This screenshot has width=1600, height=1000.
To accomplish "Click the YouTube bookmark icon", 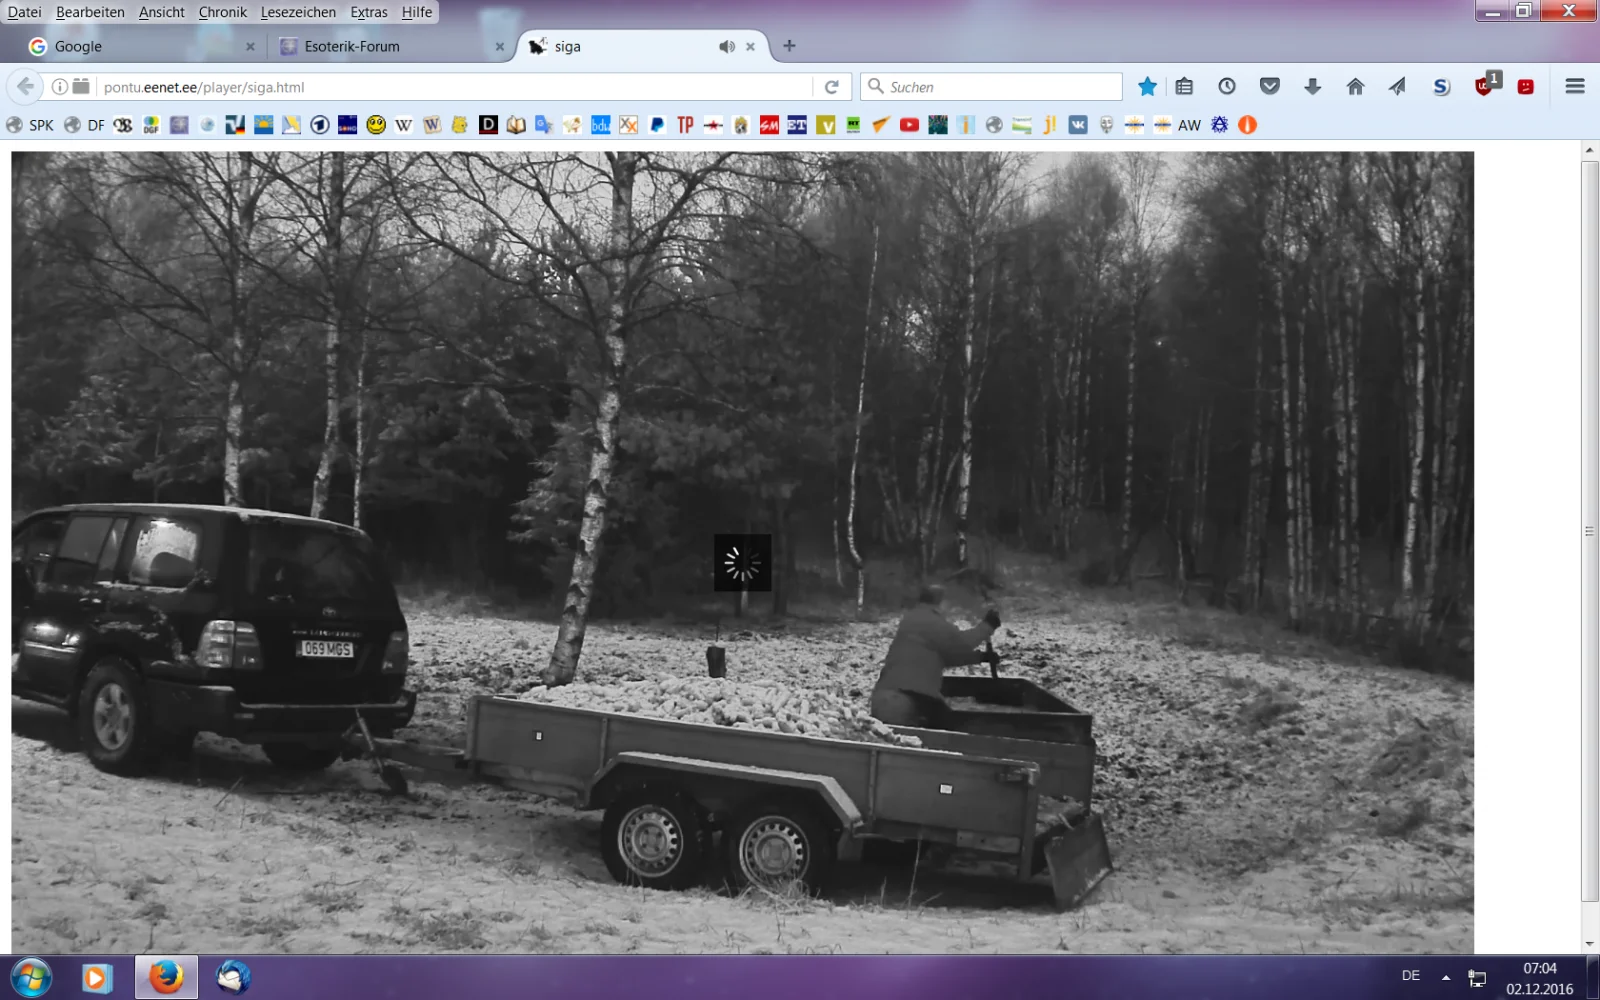I will point(909,125).
